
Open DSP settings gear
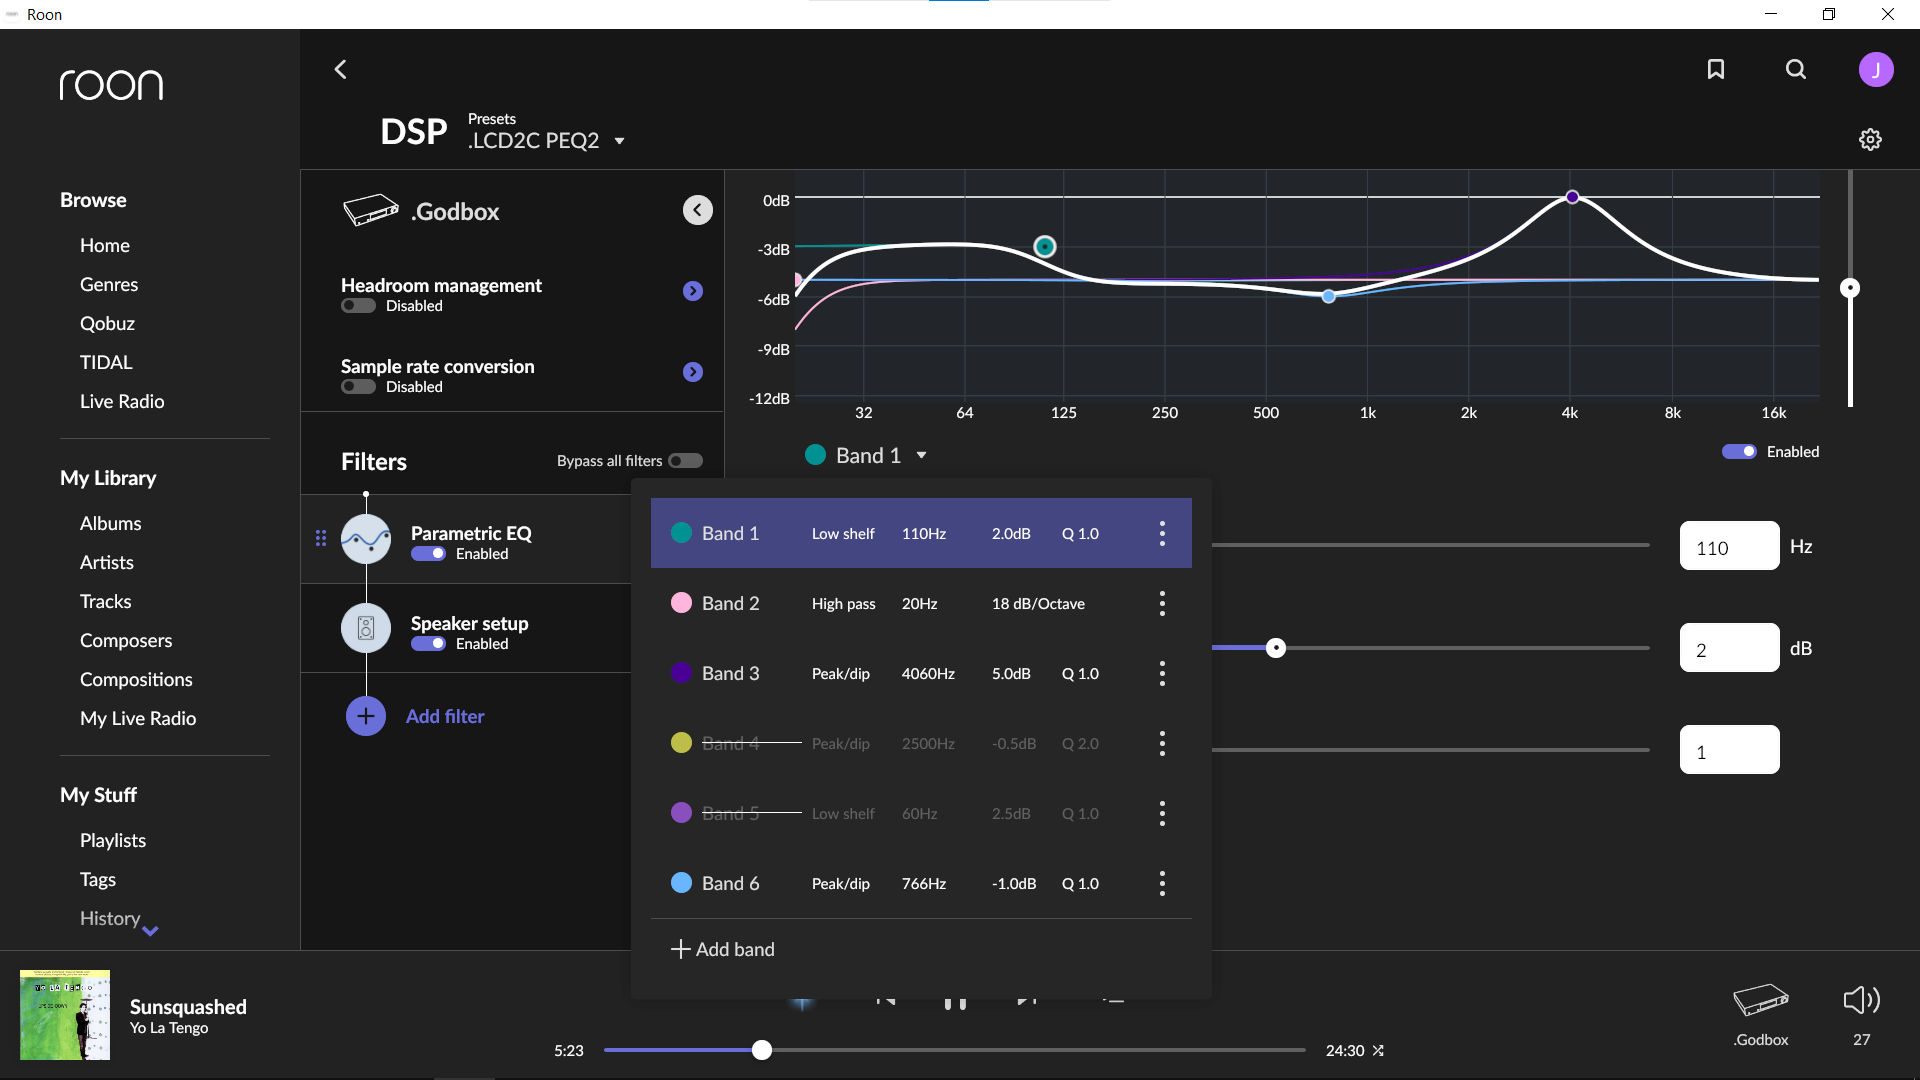pyautogui.click(x=1870, y=139)
